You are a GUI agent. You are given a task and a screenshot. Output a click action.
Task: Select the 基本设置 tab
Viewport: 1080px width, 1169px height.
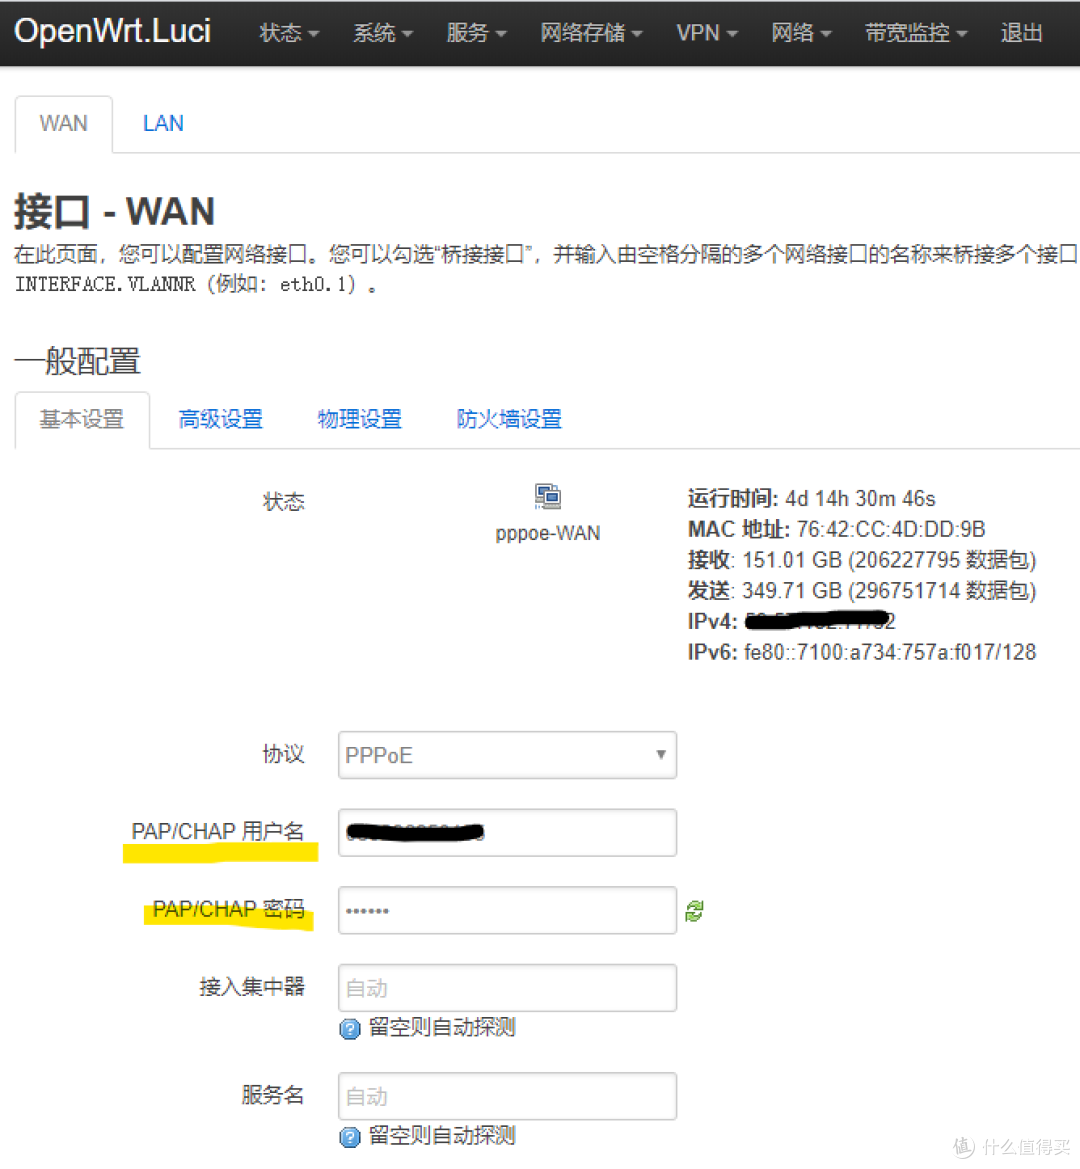[x=82, y=419]
